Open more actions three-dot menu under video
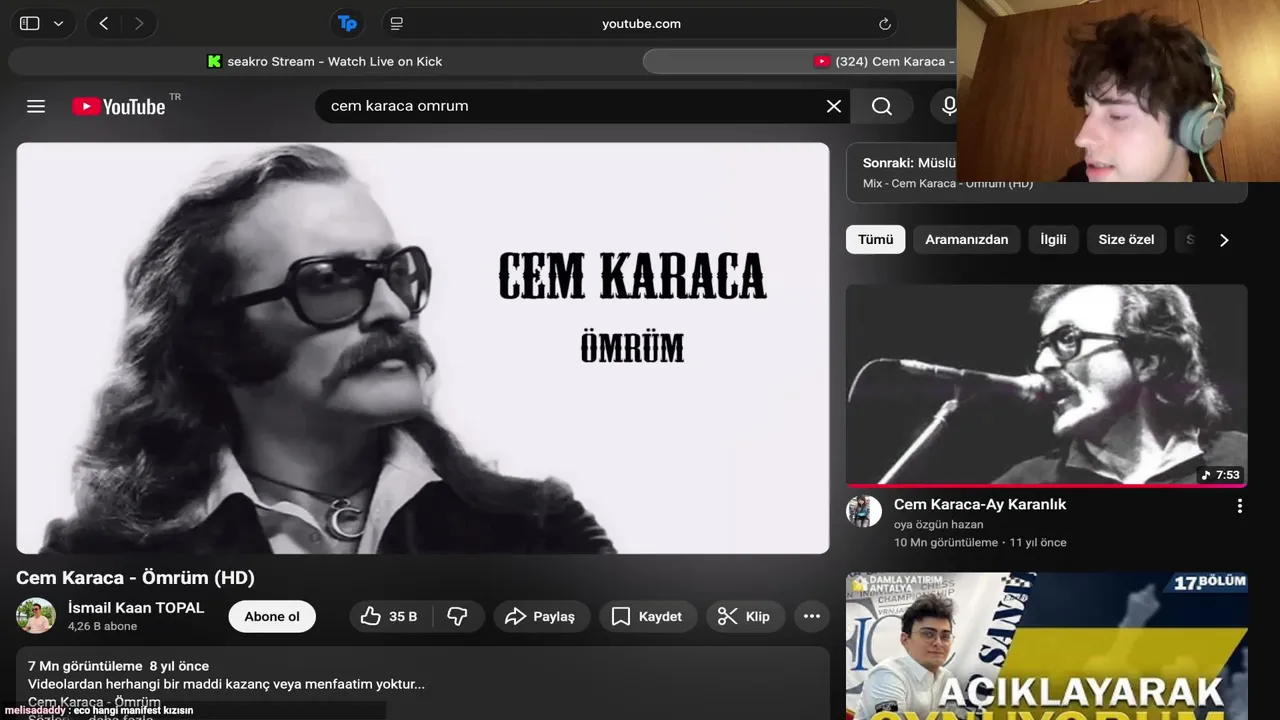The width and height of the screenshot is (1280, 720). pyautogui.click(x=812, y=616)
